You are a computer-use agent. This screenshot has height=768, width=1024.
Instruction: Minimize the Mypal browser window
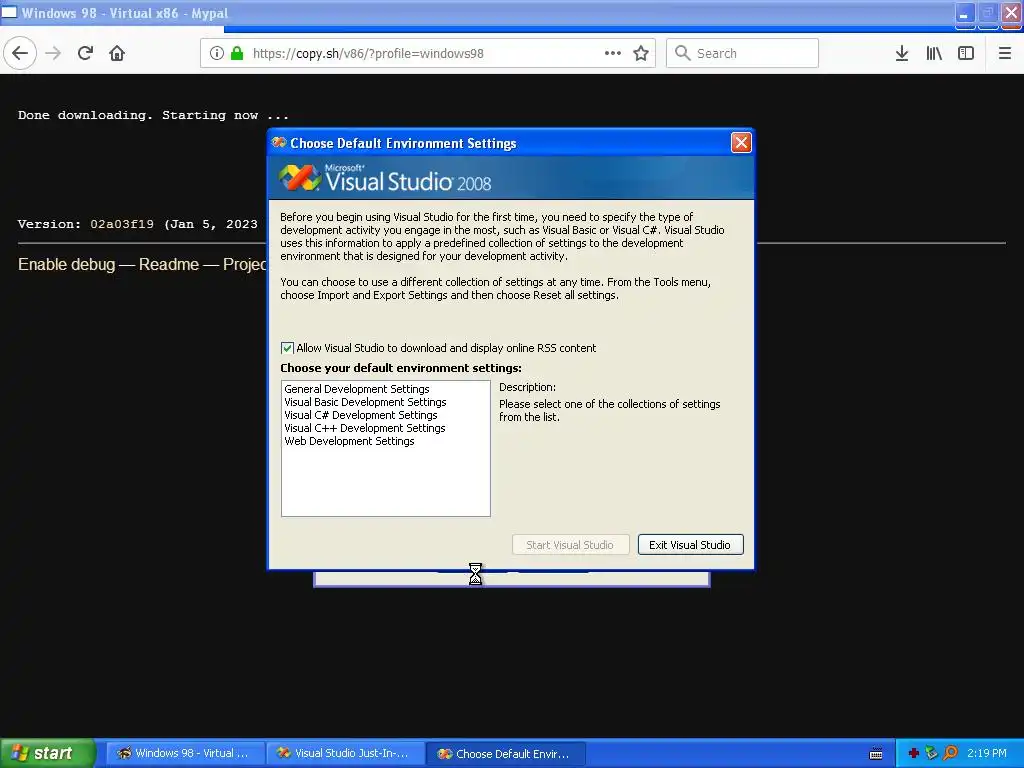click(x=965, y=13)
